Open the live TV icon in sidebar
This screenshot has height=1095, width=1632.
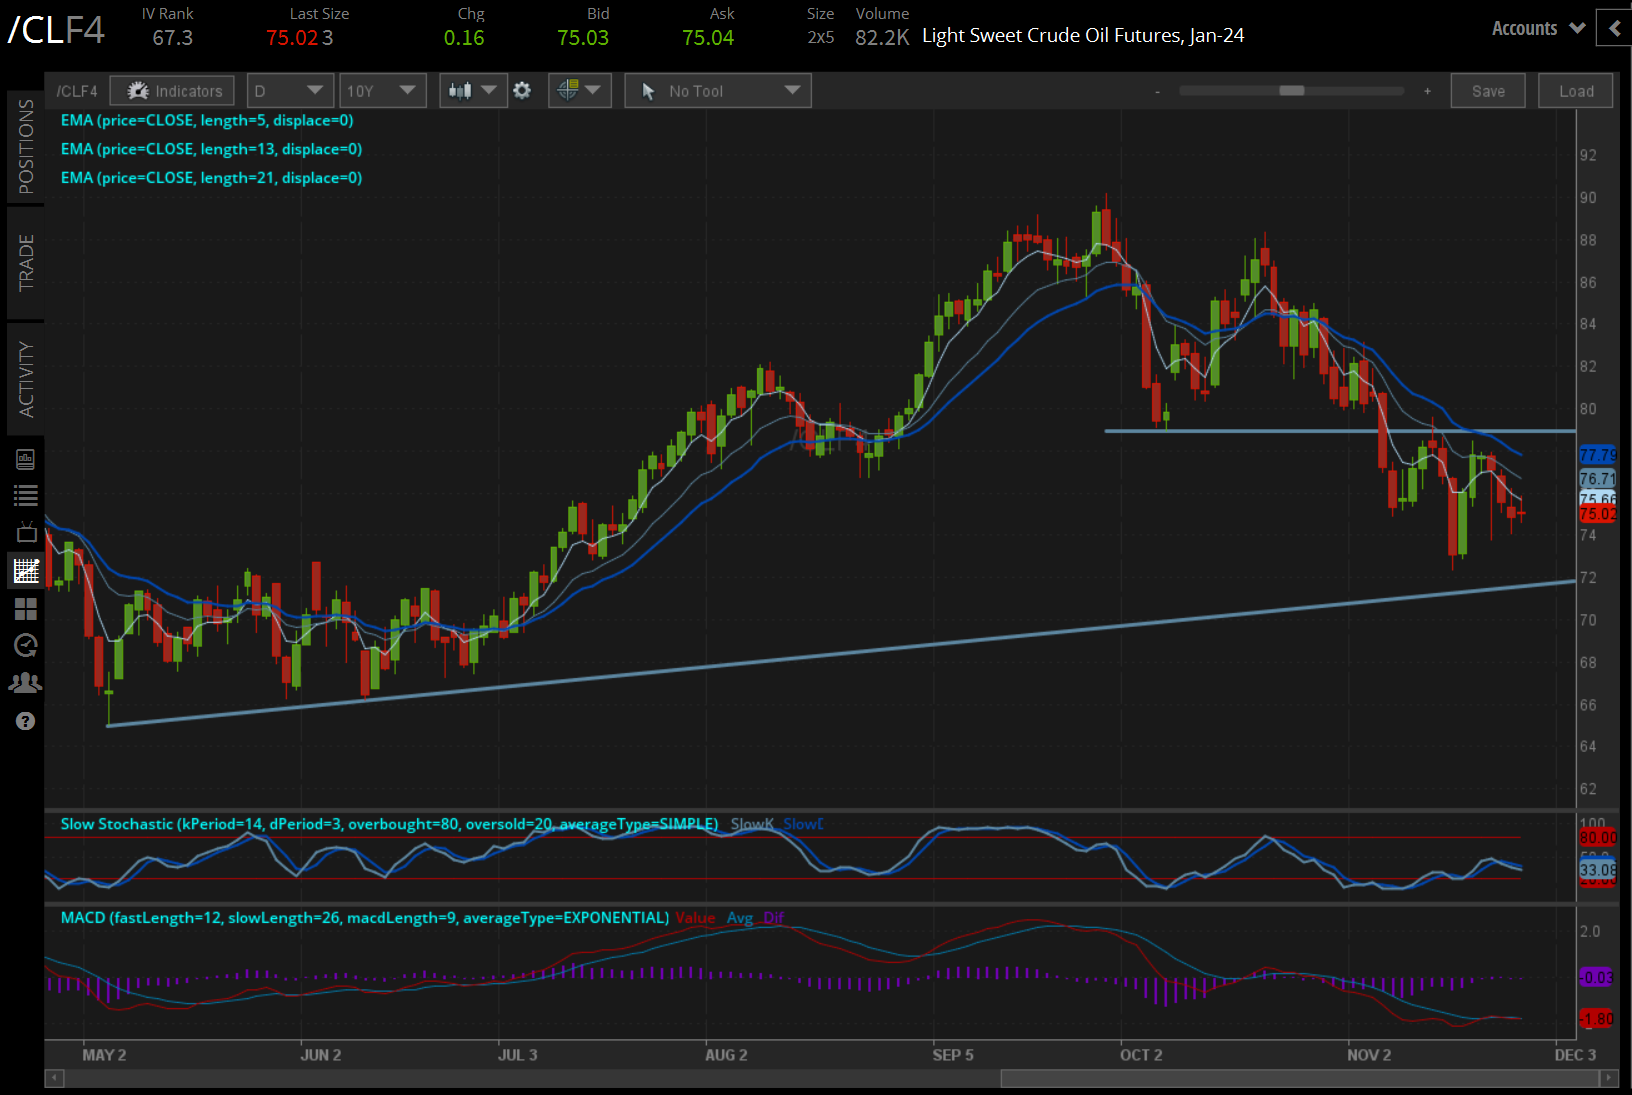point(26,533)
